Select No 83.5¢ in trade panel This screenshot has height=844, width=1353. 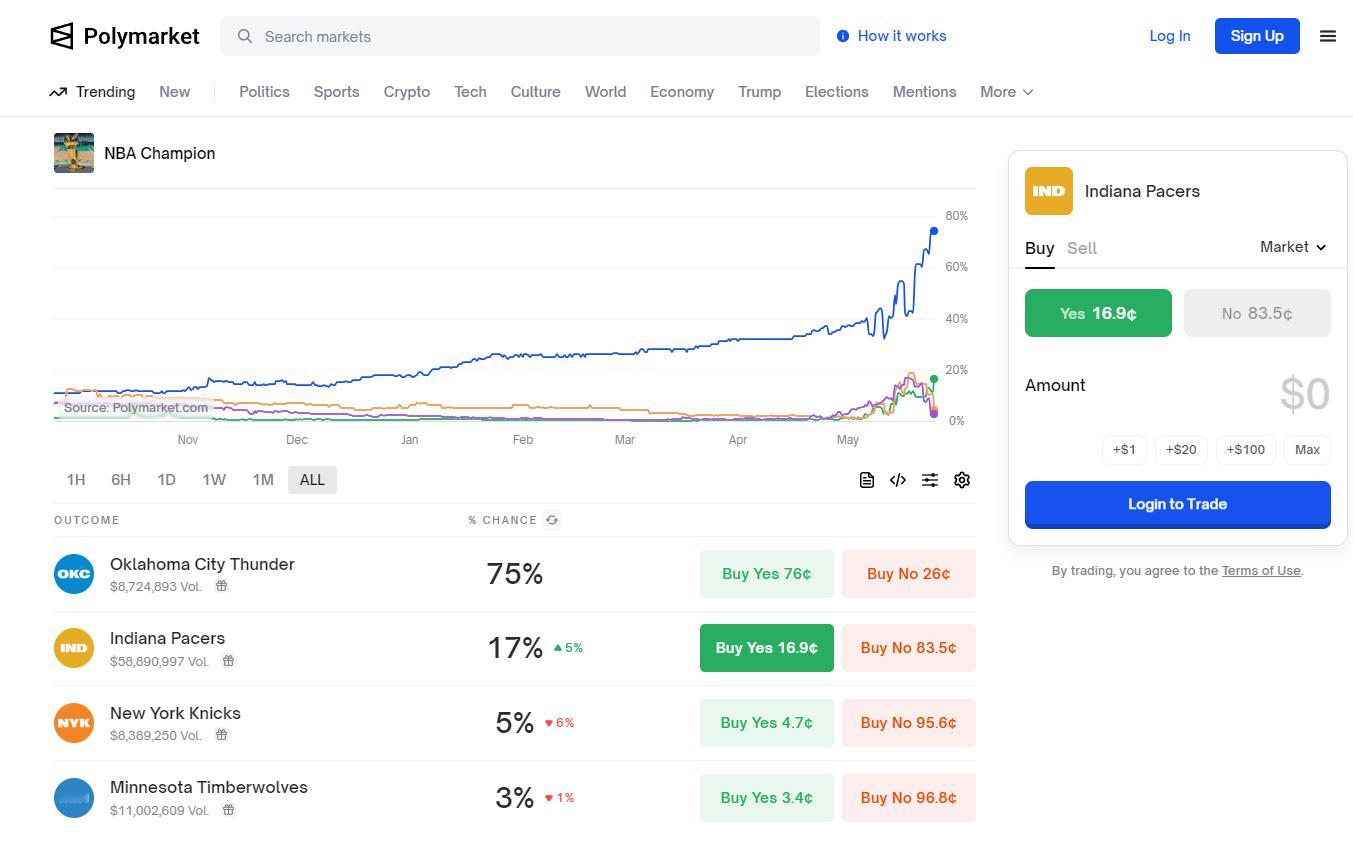pos(1257,313)
